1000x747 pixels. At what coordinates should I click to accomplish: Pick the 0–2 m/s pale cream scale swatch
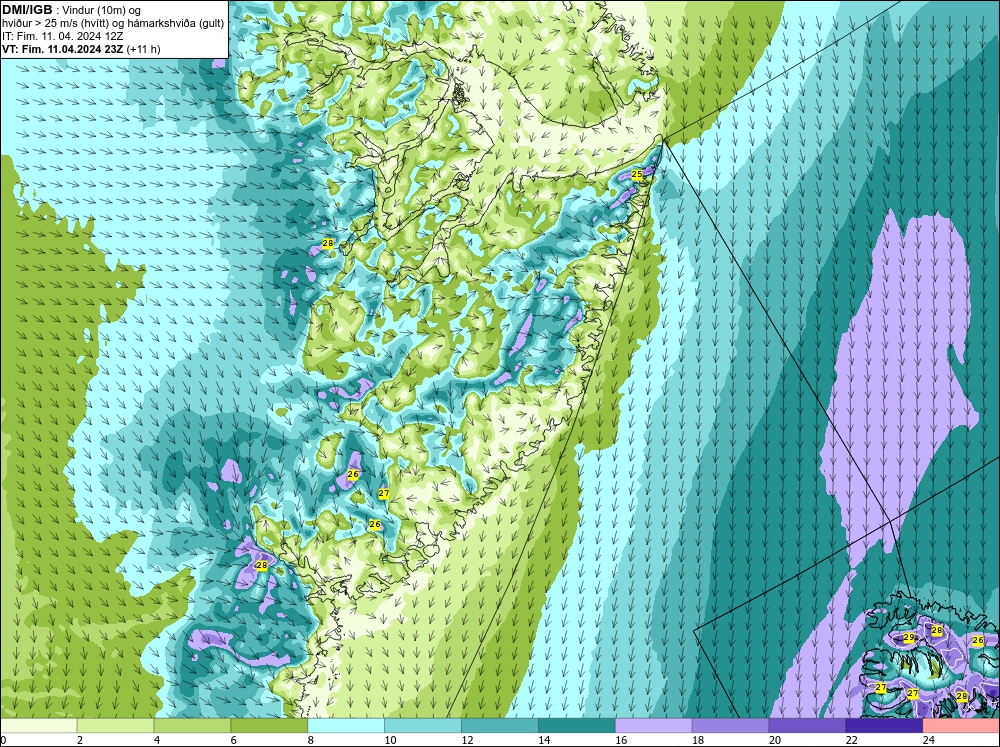pos(38,726)
